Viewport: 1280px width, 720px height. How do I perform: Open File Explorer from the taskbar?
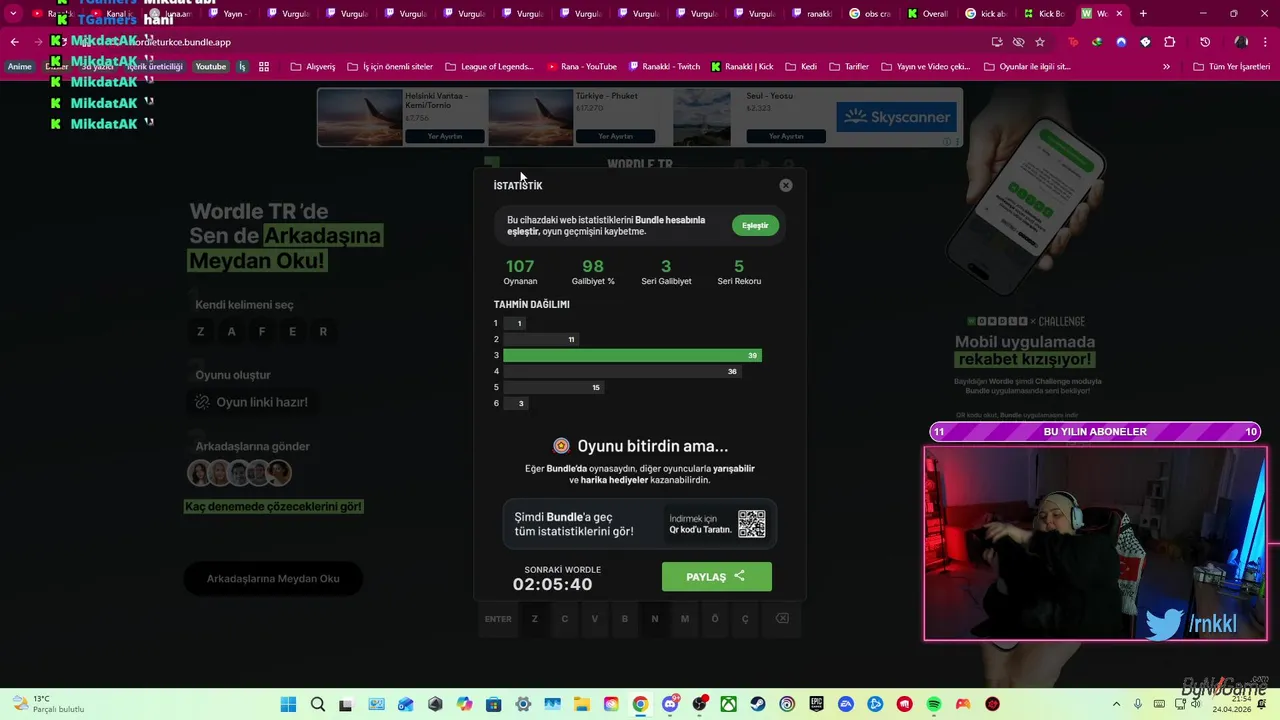coord(581,705)
